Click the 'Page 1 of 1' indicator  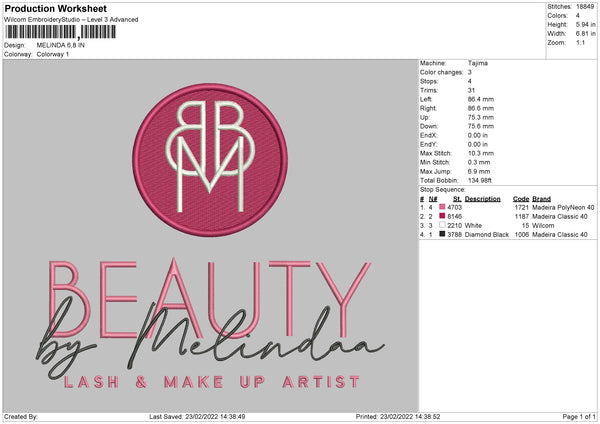pos(579,416)
